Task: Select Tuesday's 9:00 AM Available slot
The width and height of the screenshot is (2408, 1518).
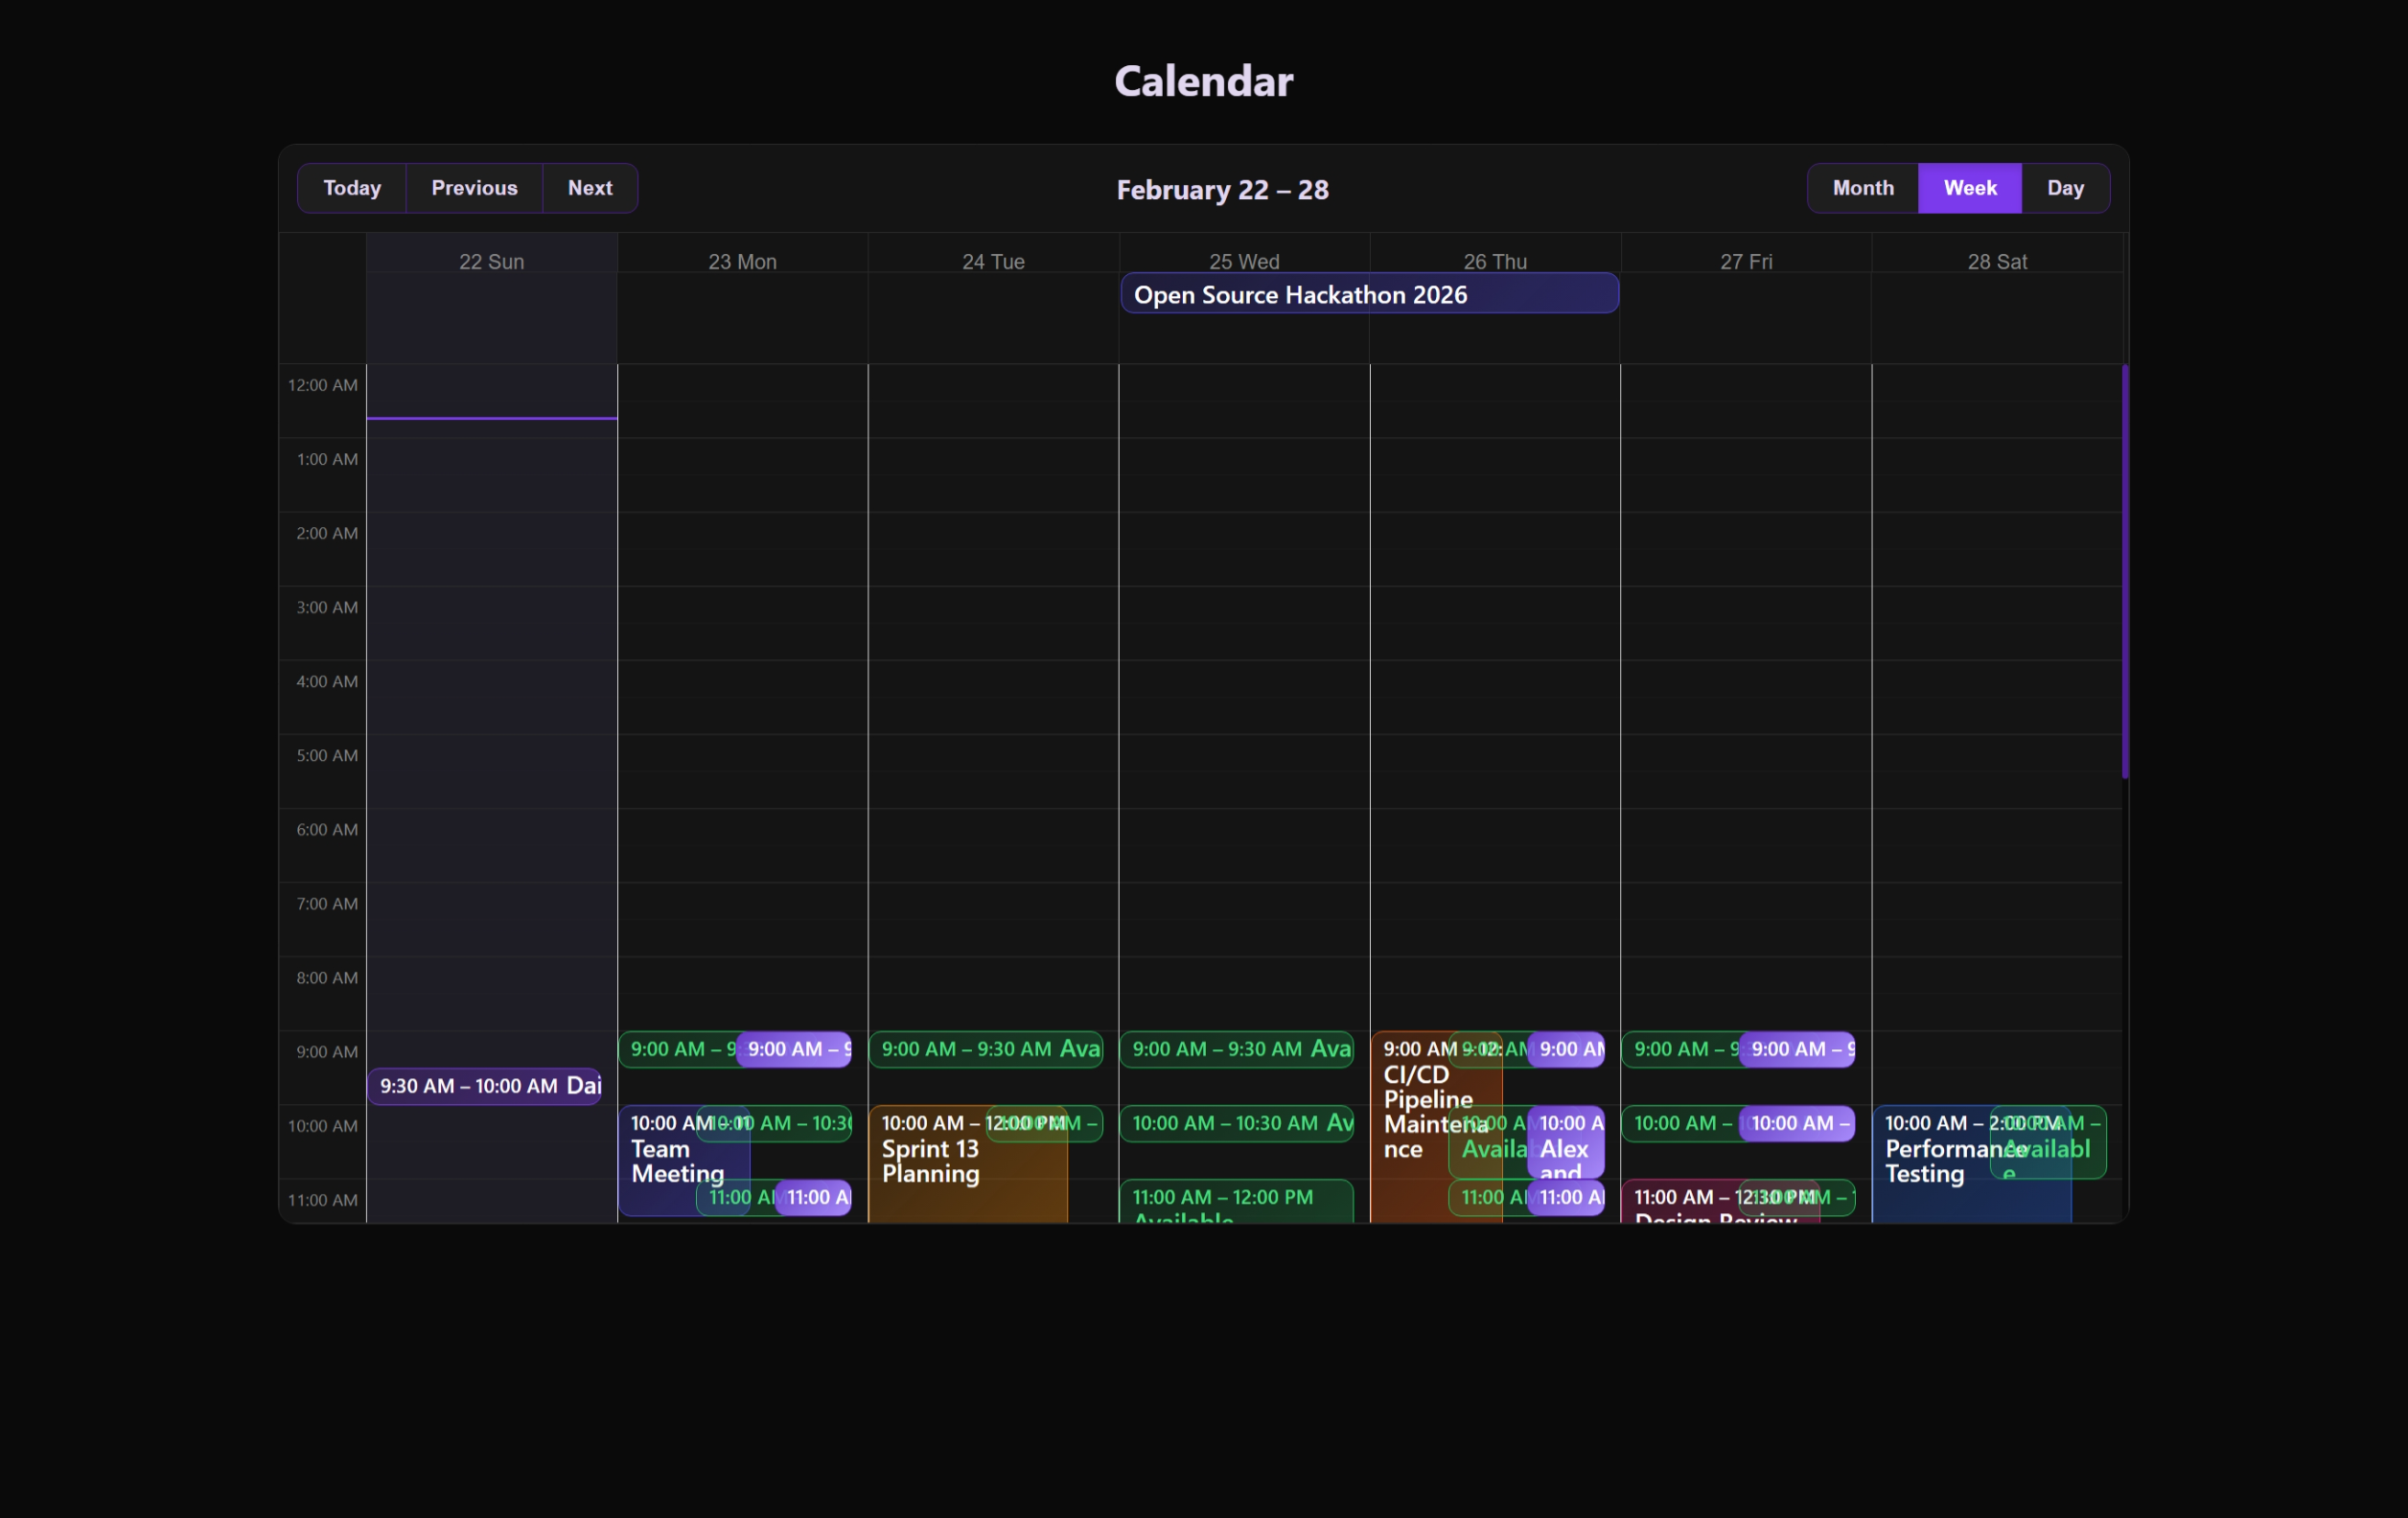Action: click(x=985, y=1050)
